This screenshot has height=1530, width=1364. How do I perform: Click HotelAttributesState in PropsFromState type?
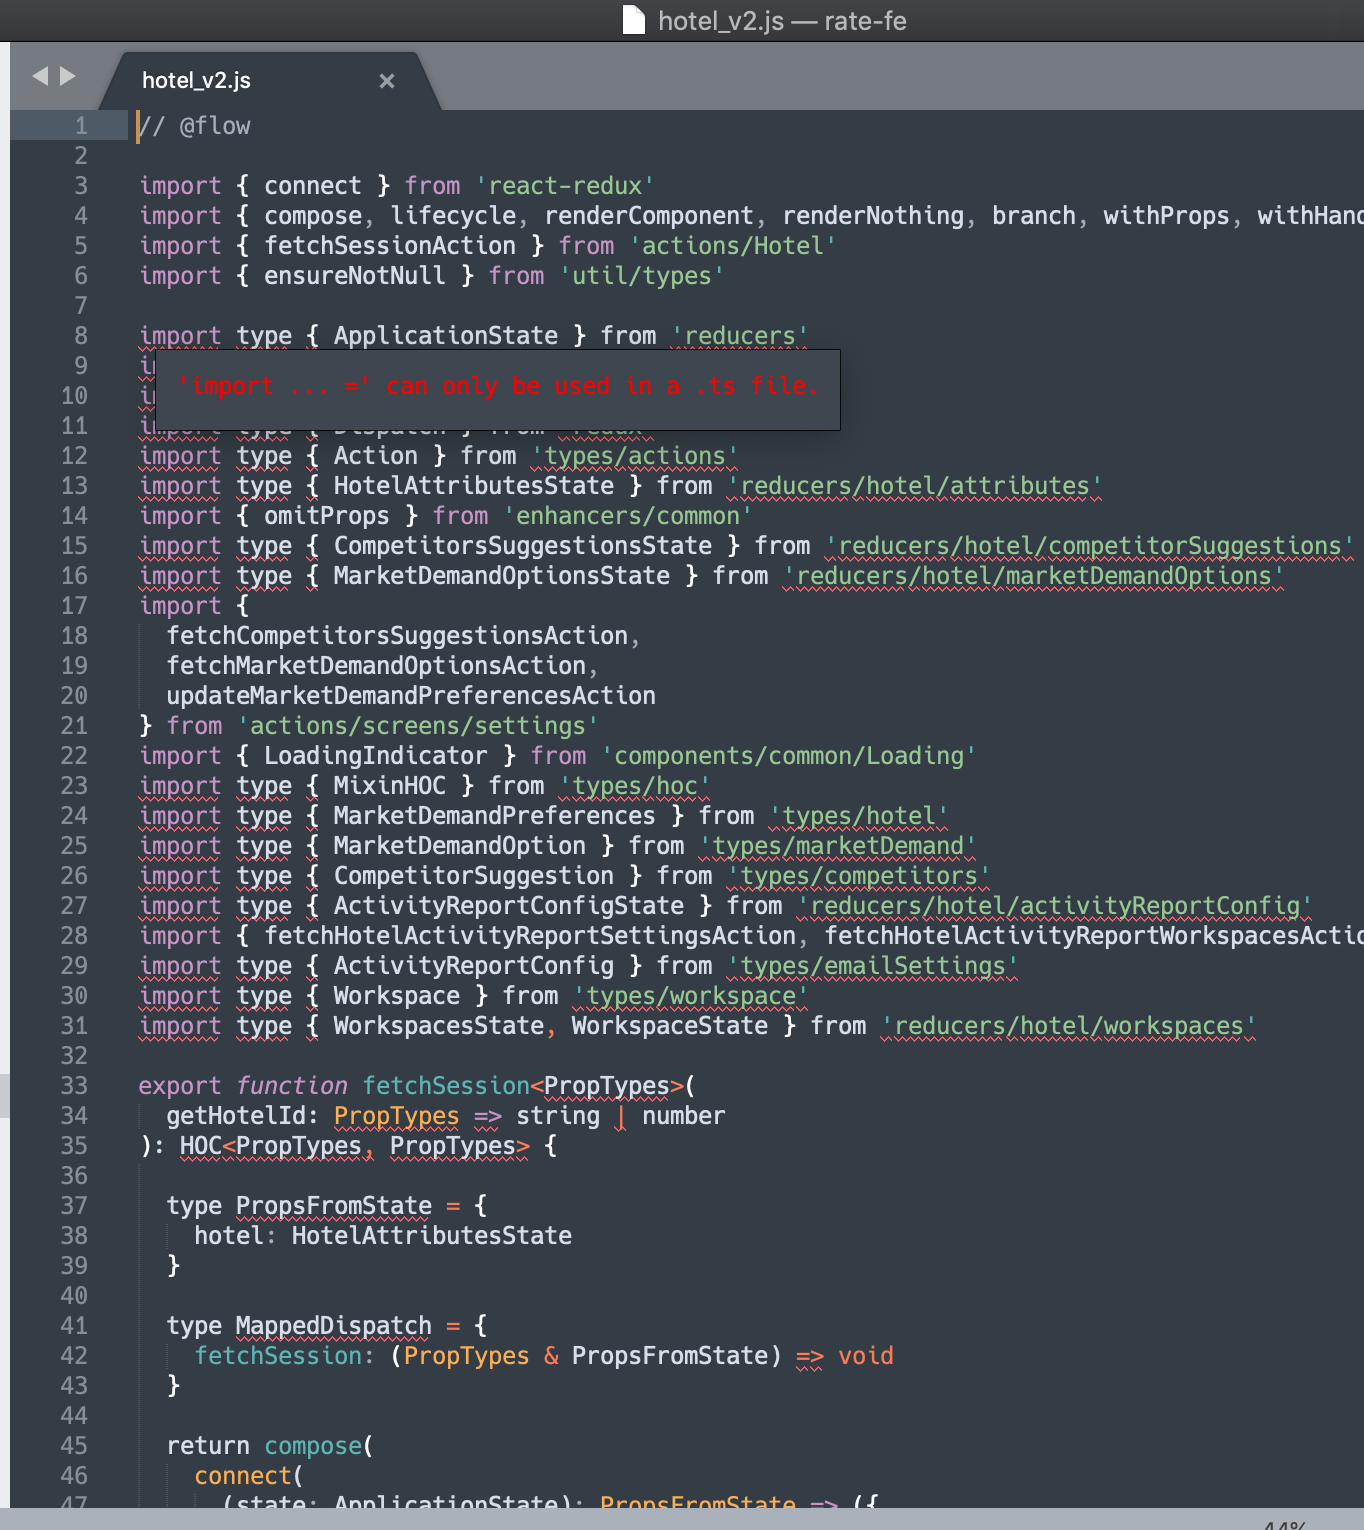(431, 1236)
